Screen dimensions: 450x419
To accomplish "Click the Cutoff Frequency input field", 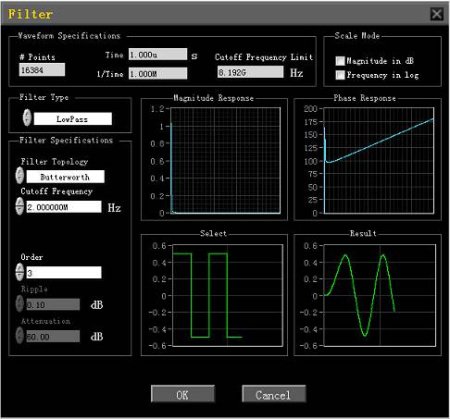I will click(x=64, y=207).
